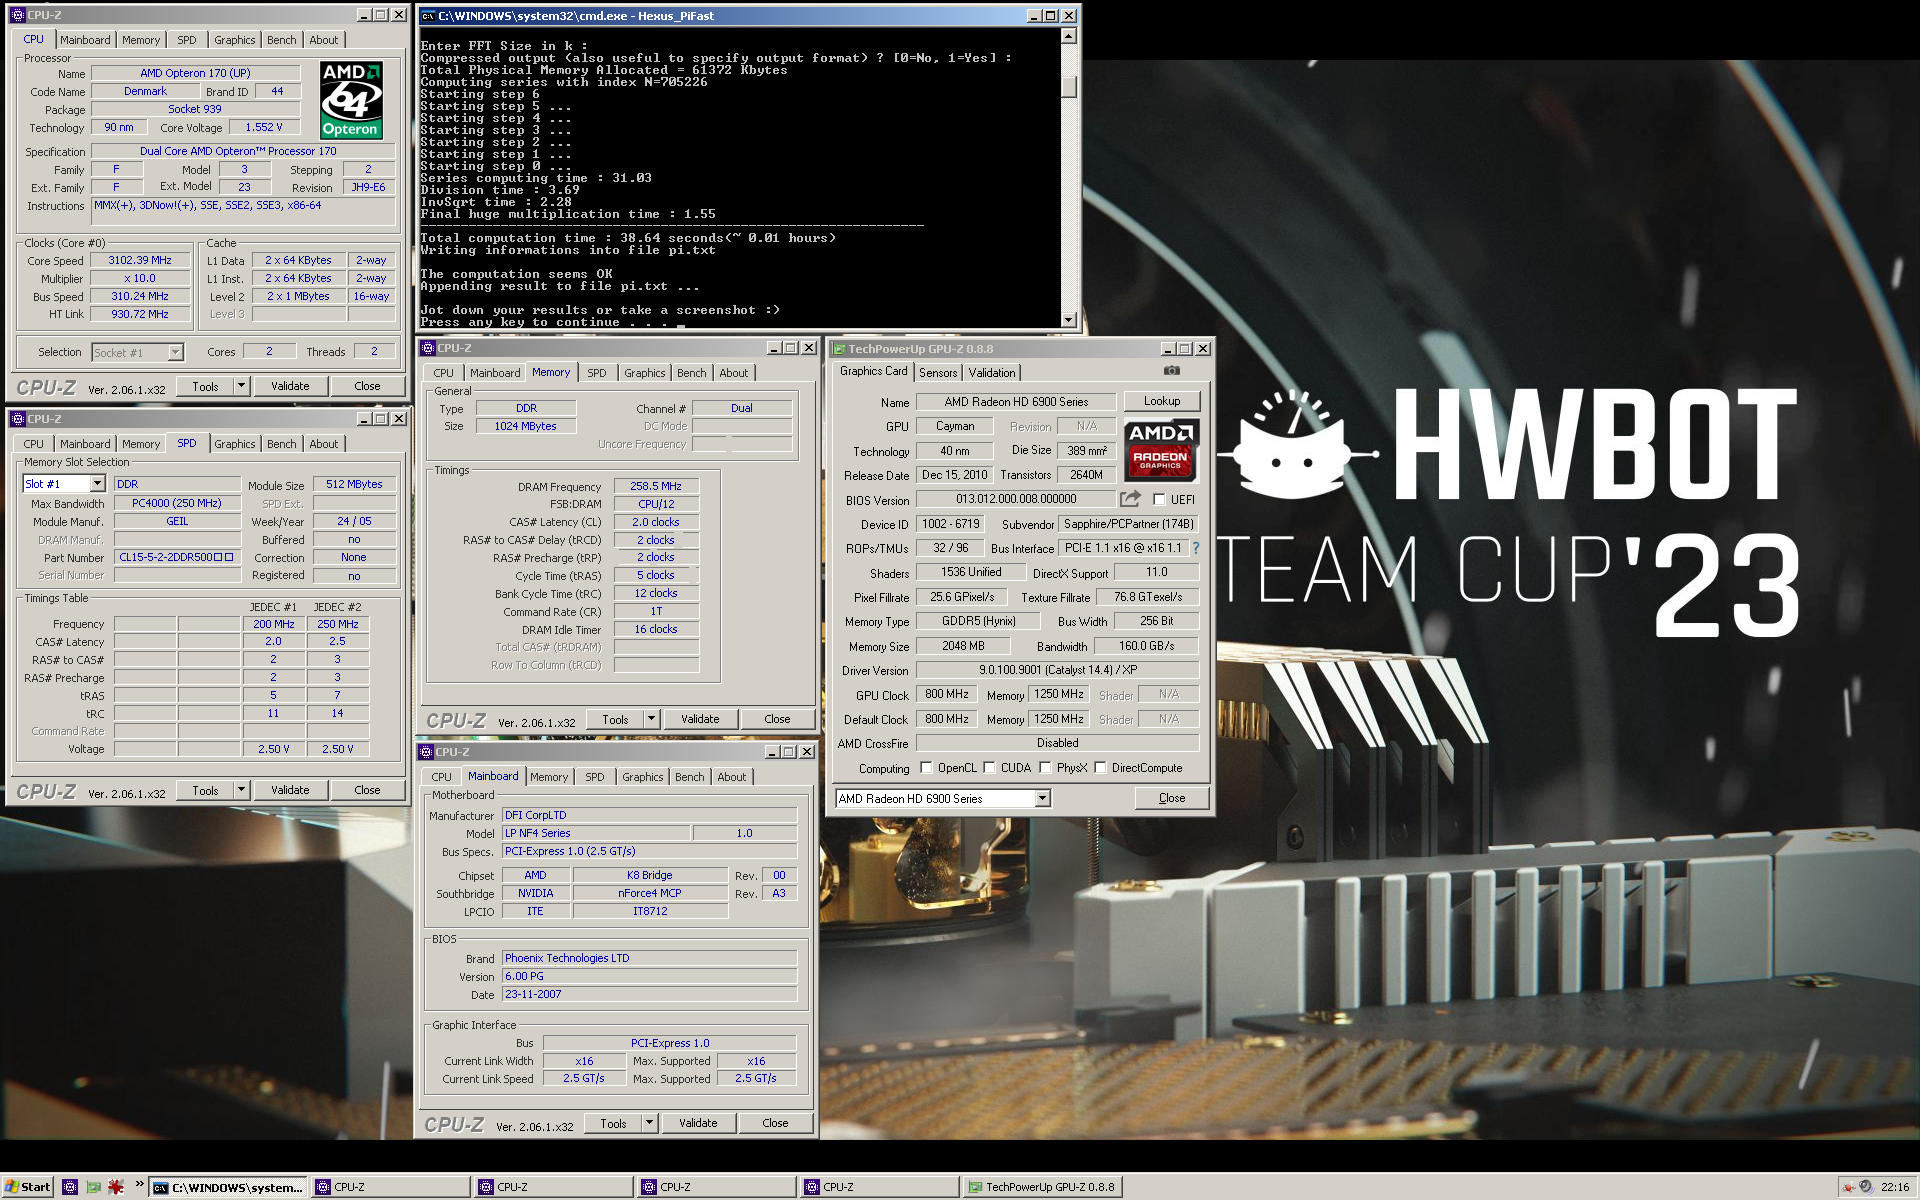Open the Graphics tab in the CPU-Z SPD window
1920x1200 pixels.
[x=235, y=444]
